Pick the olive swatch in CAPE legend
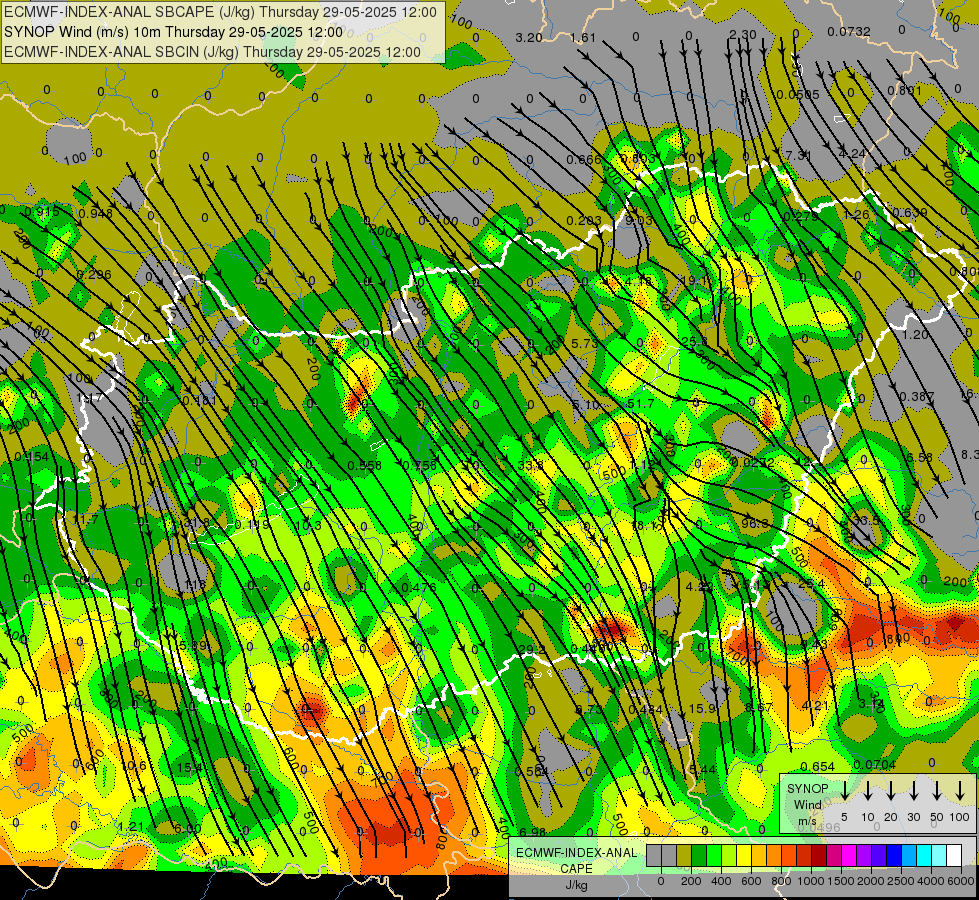The height and width of the screenshot is (900, 979). [684, 855]
